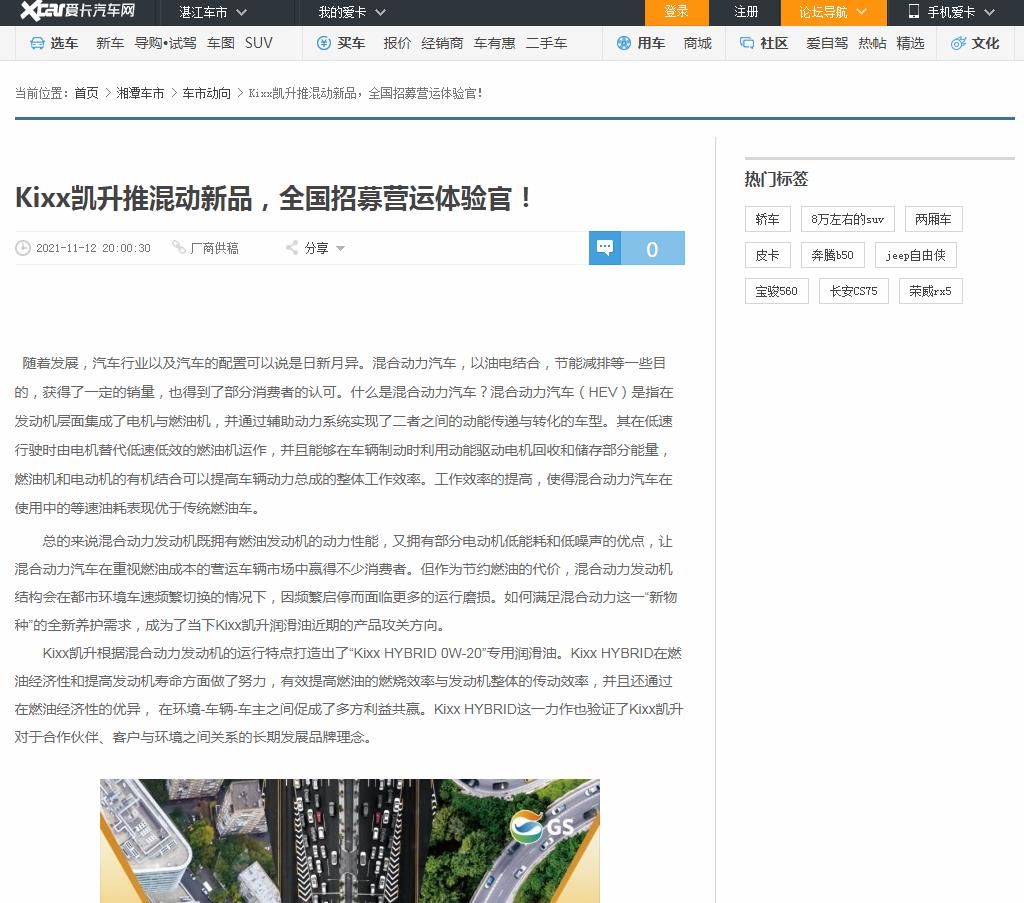The width and height of the screenshot is (1024, 903).
Task: Open 车有惠 page
Action: click(494, 43)
